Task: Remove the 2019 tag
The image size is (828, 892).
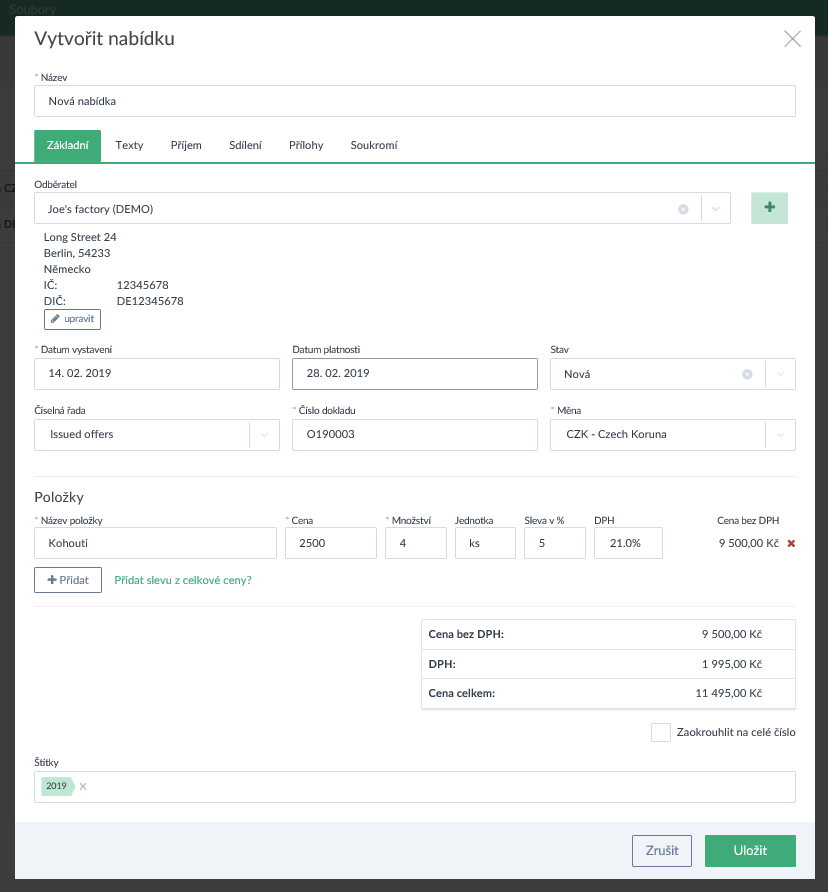Action: pos(83,787)
